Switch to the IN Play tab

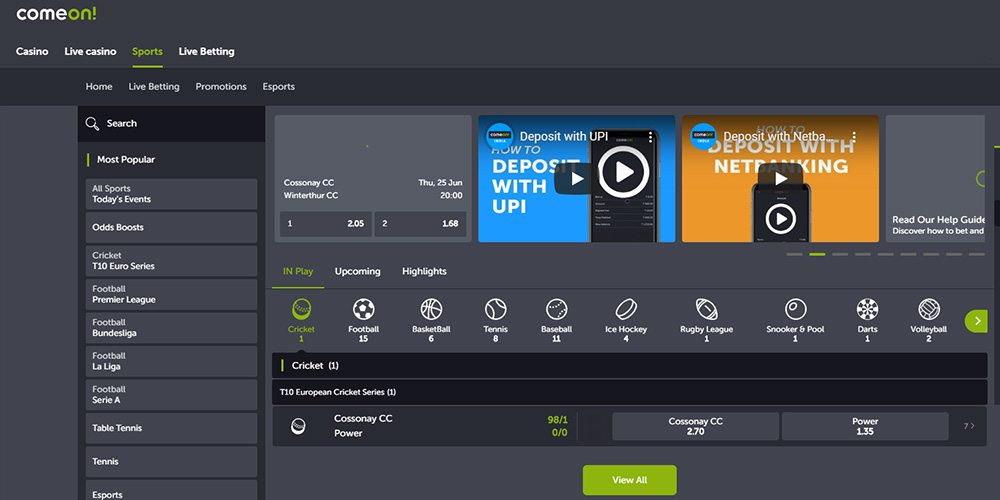click(298, 271)
